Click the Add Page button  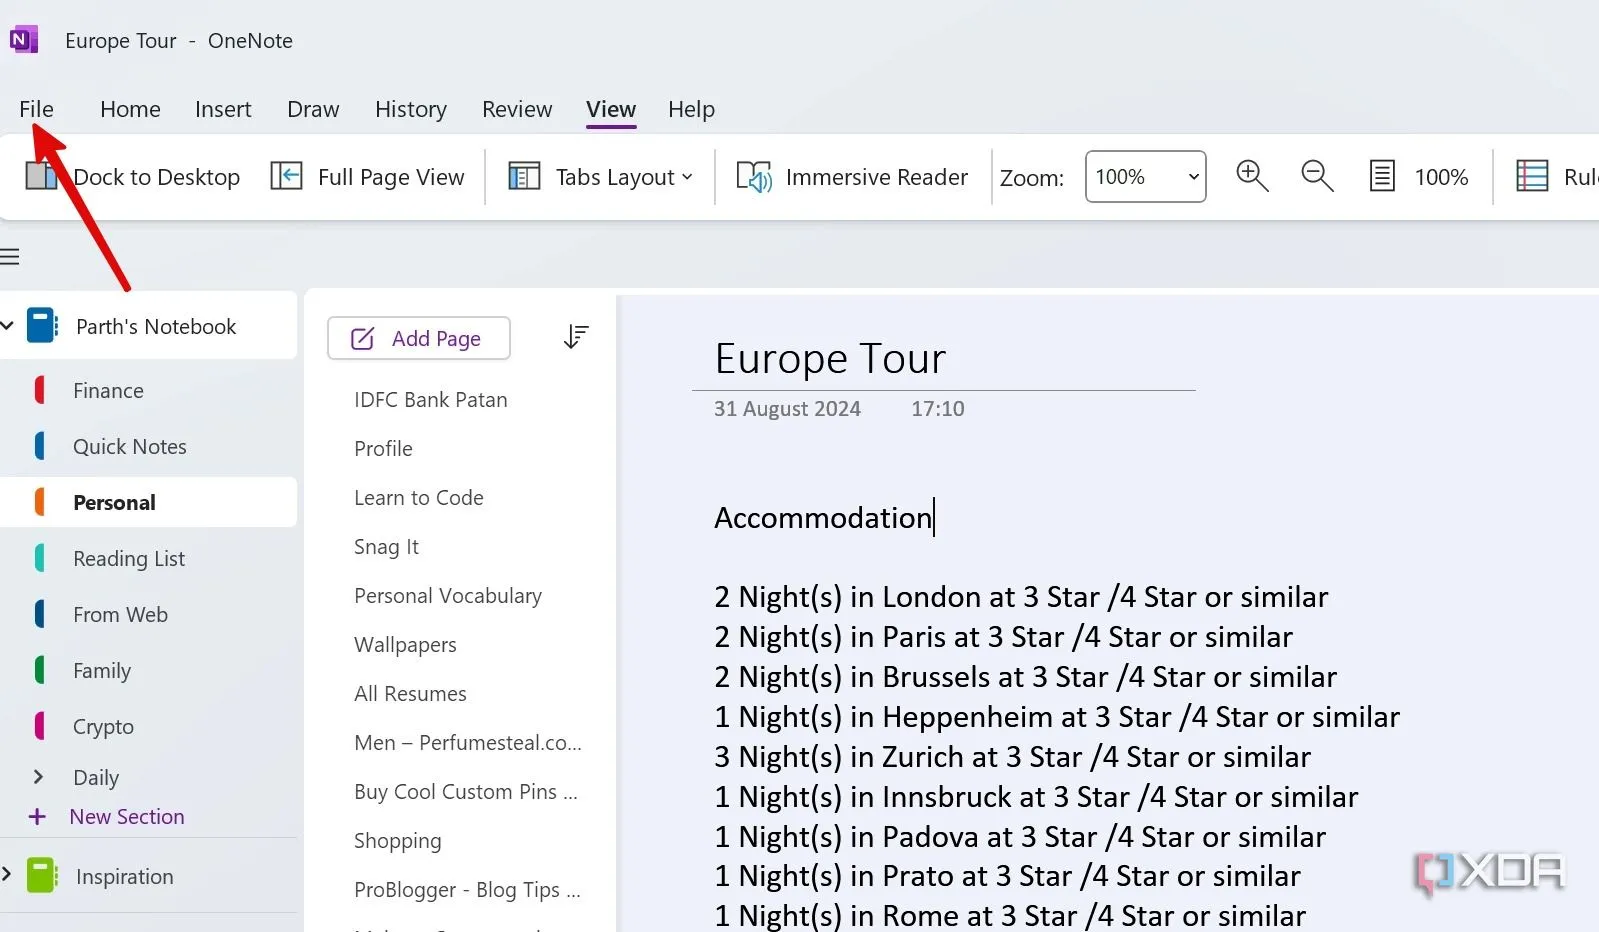[x=418, y=338]
